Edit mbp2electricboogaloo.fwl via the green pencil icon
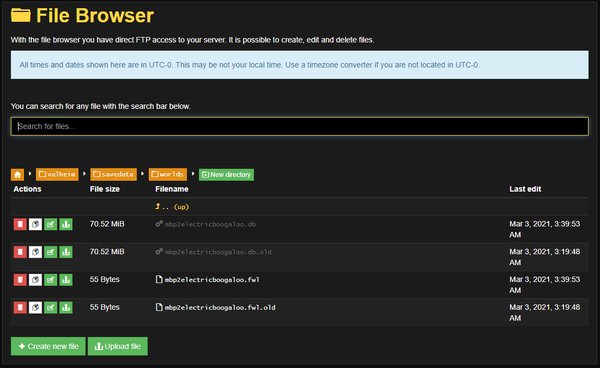Viewport: 600px width, 368px height. (x=51, y=280)
